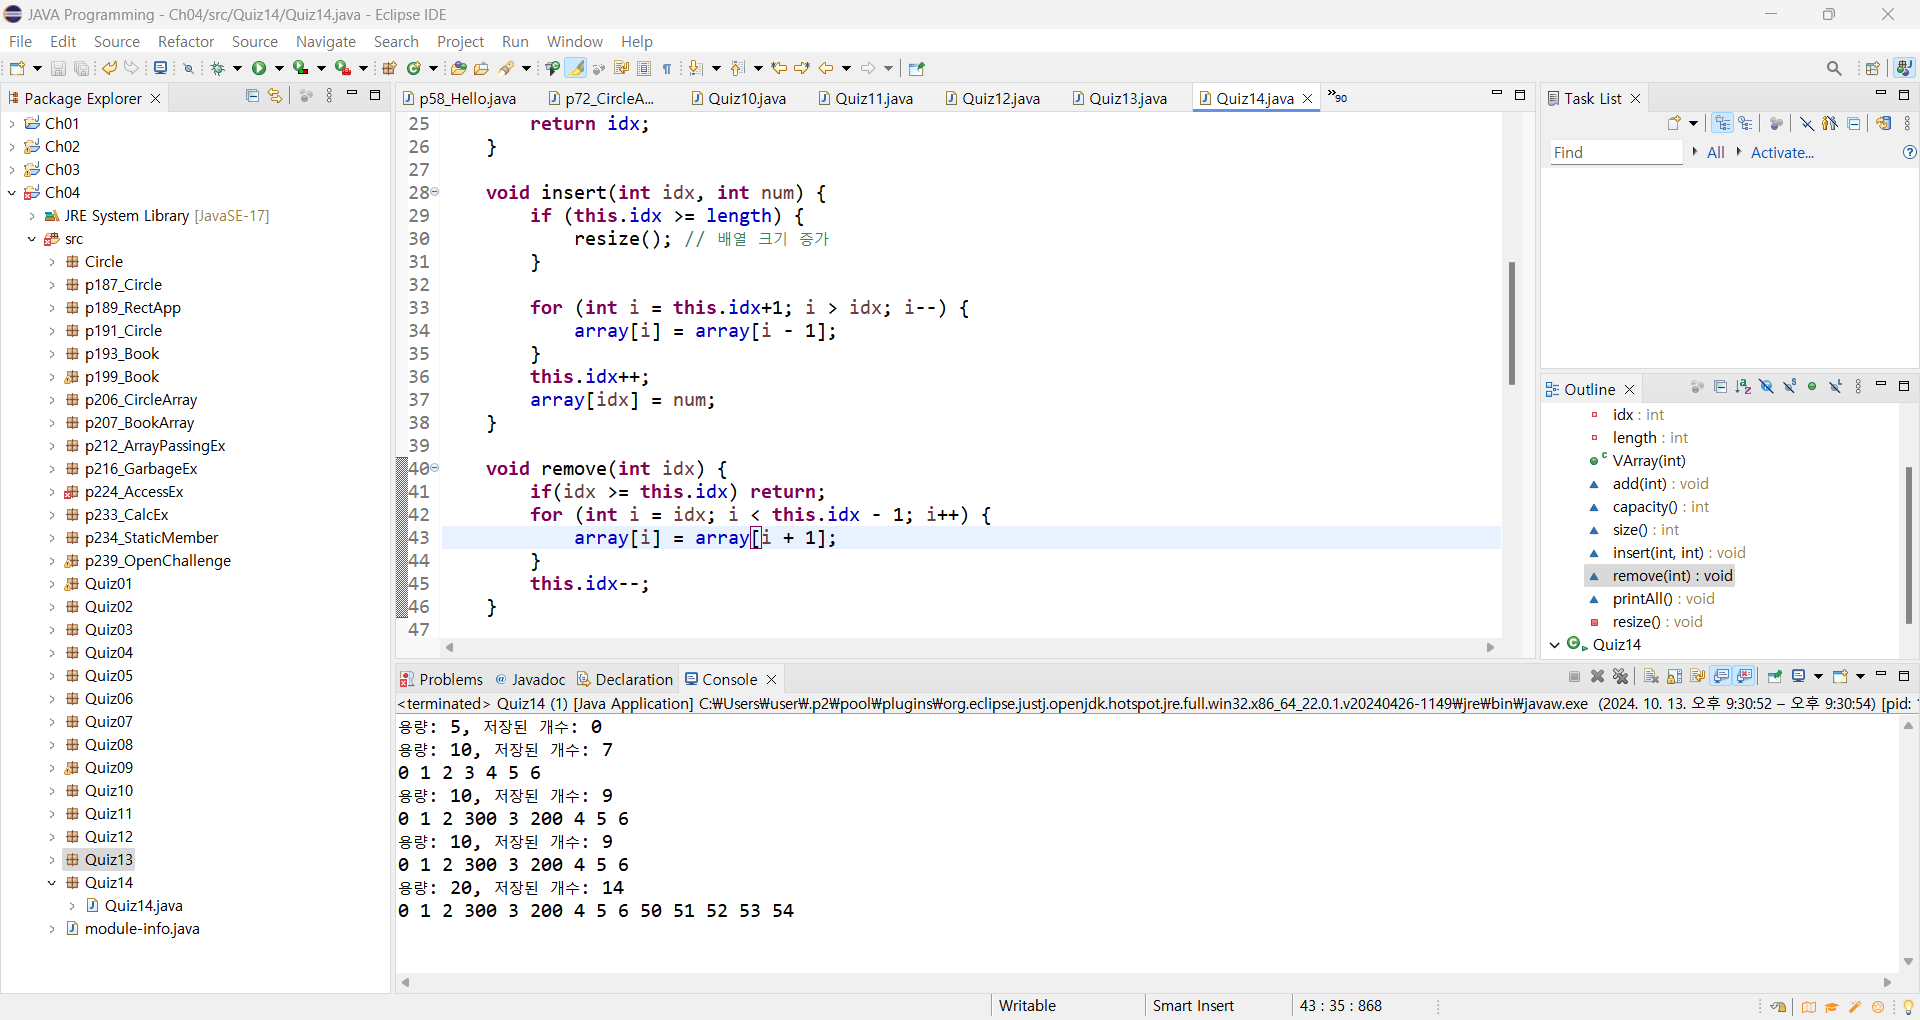Image resolution: width=1920 pixels, height=1020 pixels.
Task: Click the Save All toolbar icon
Action: tap(82, 68)
